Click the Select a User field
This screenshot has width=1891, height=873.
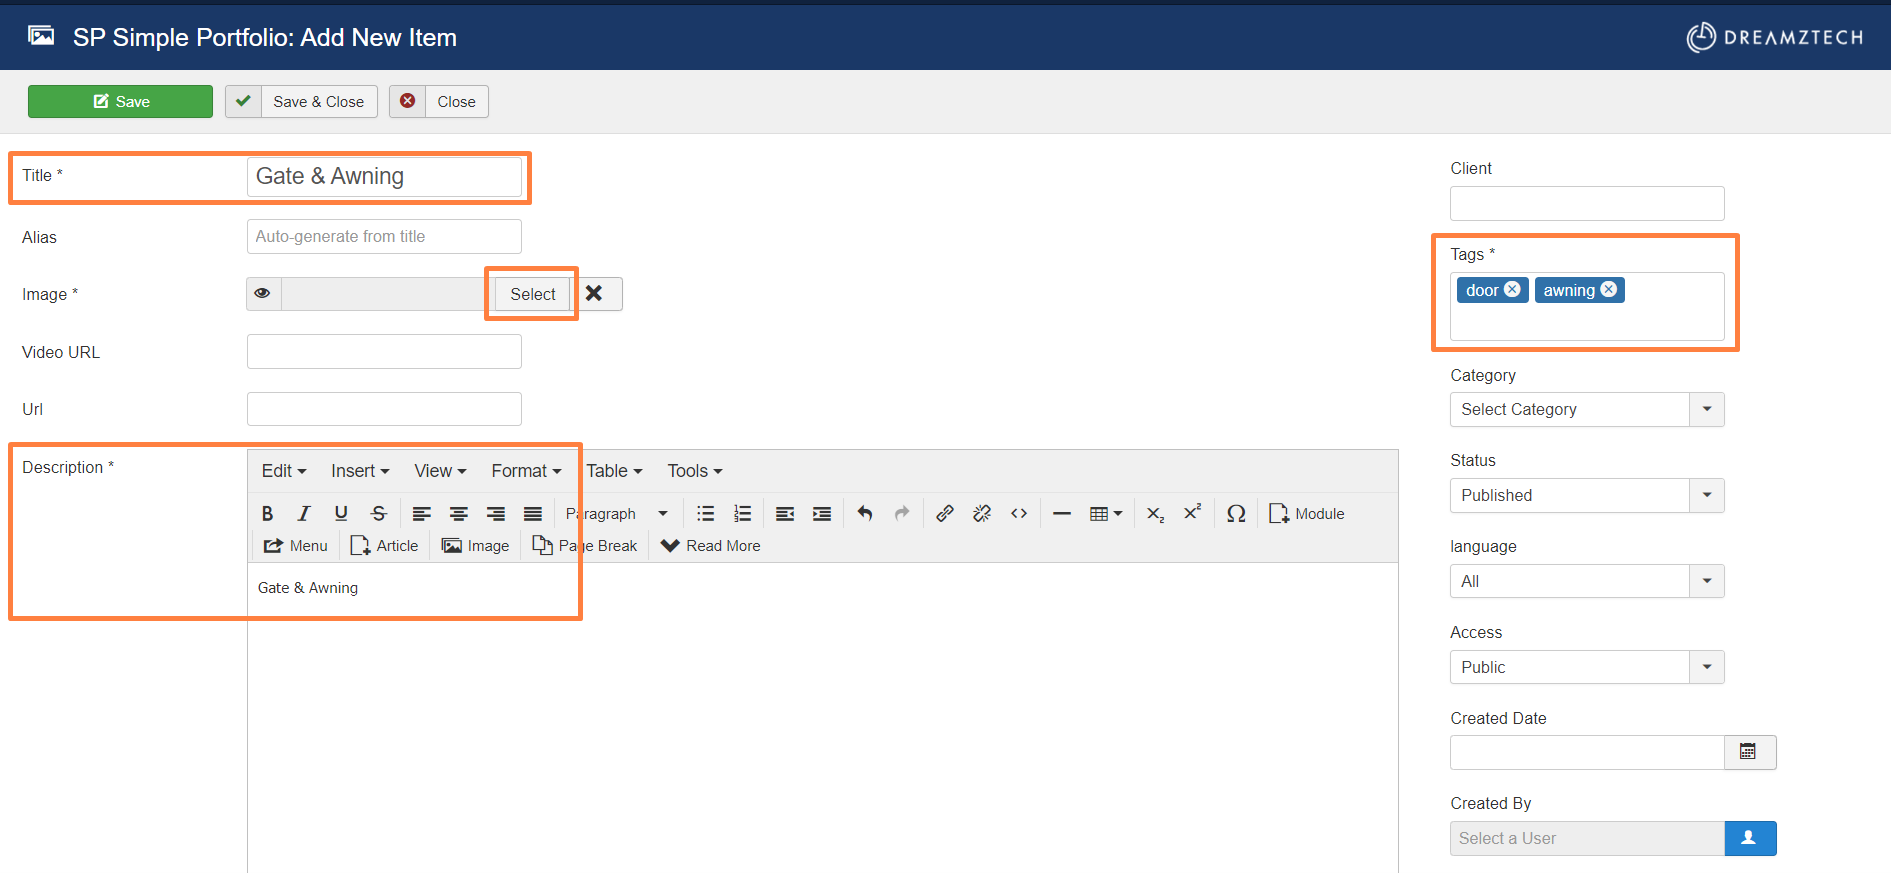click(x=1587, y=838)
